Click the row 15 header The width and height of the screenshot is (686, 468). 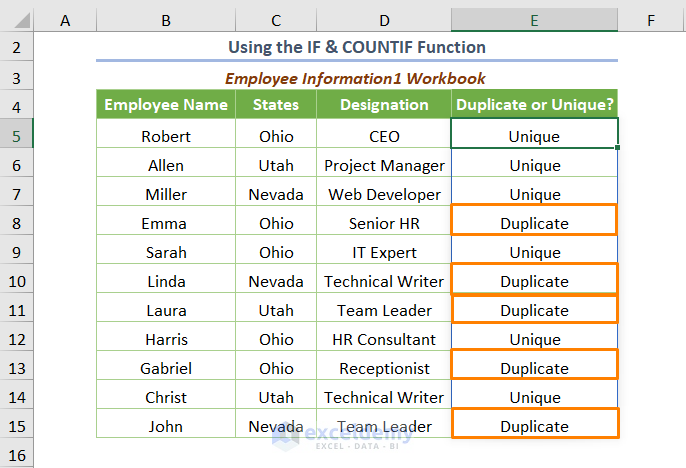17,426
